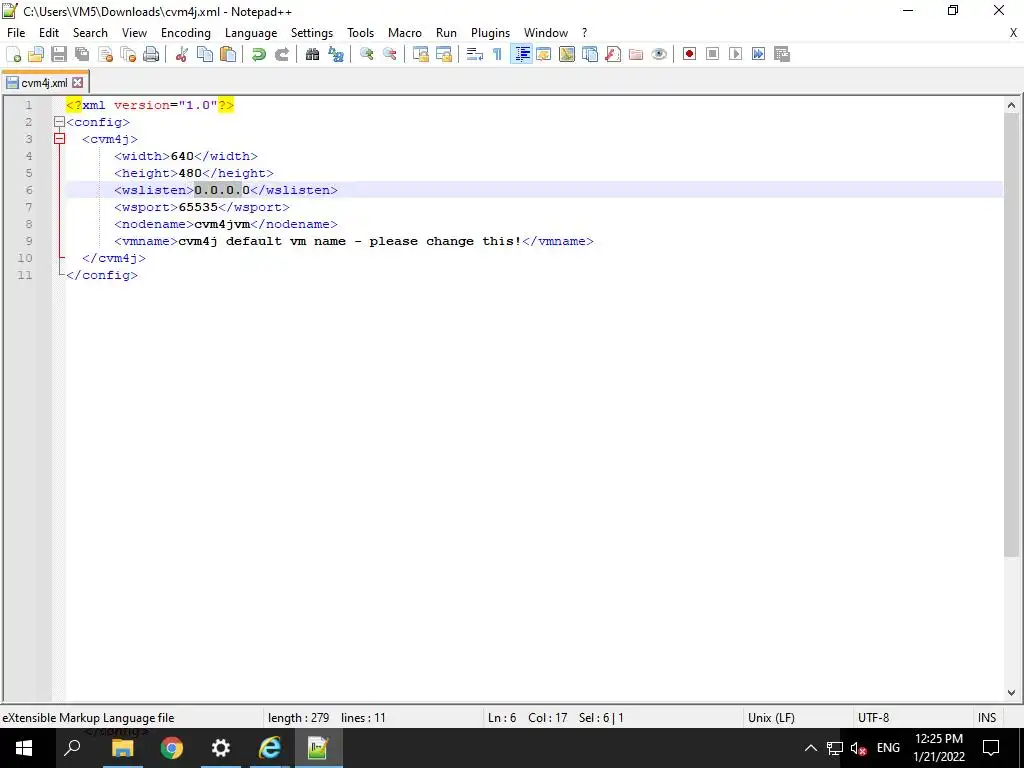Screen dimensions: 1024x768
Task: Open Folder as Workspace toolbar icon
Action: (635, 54)
